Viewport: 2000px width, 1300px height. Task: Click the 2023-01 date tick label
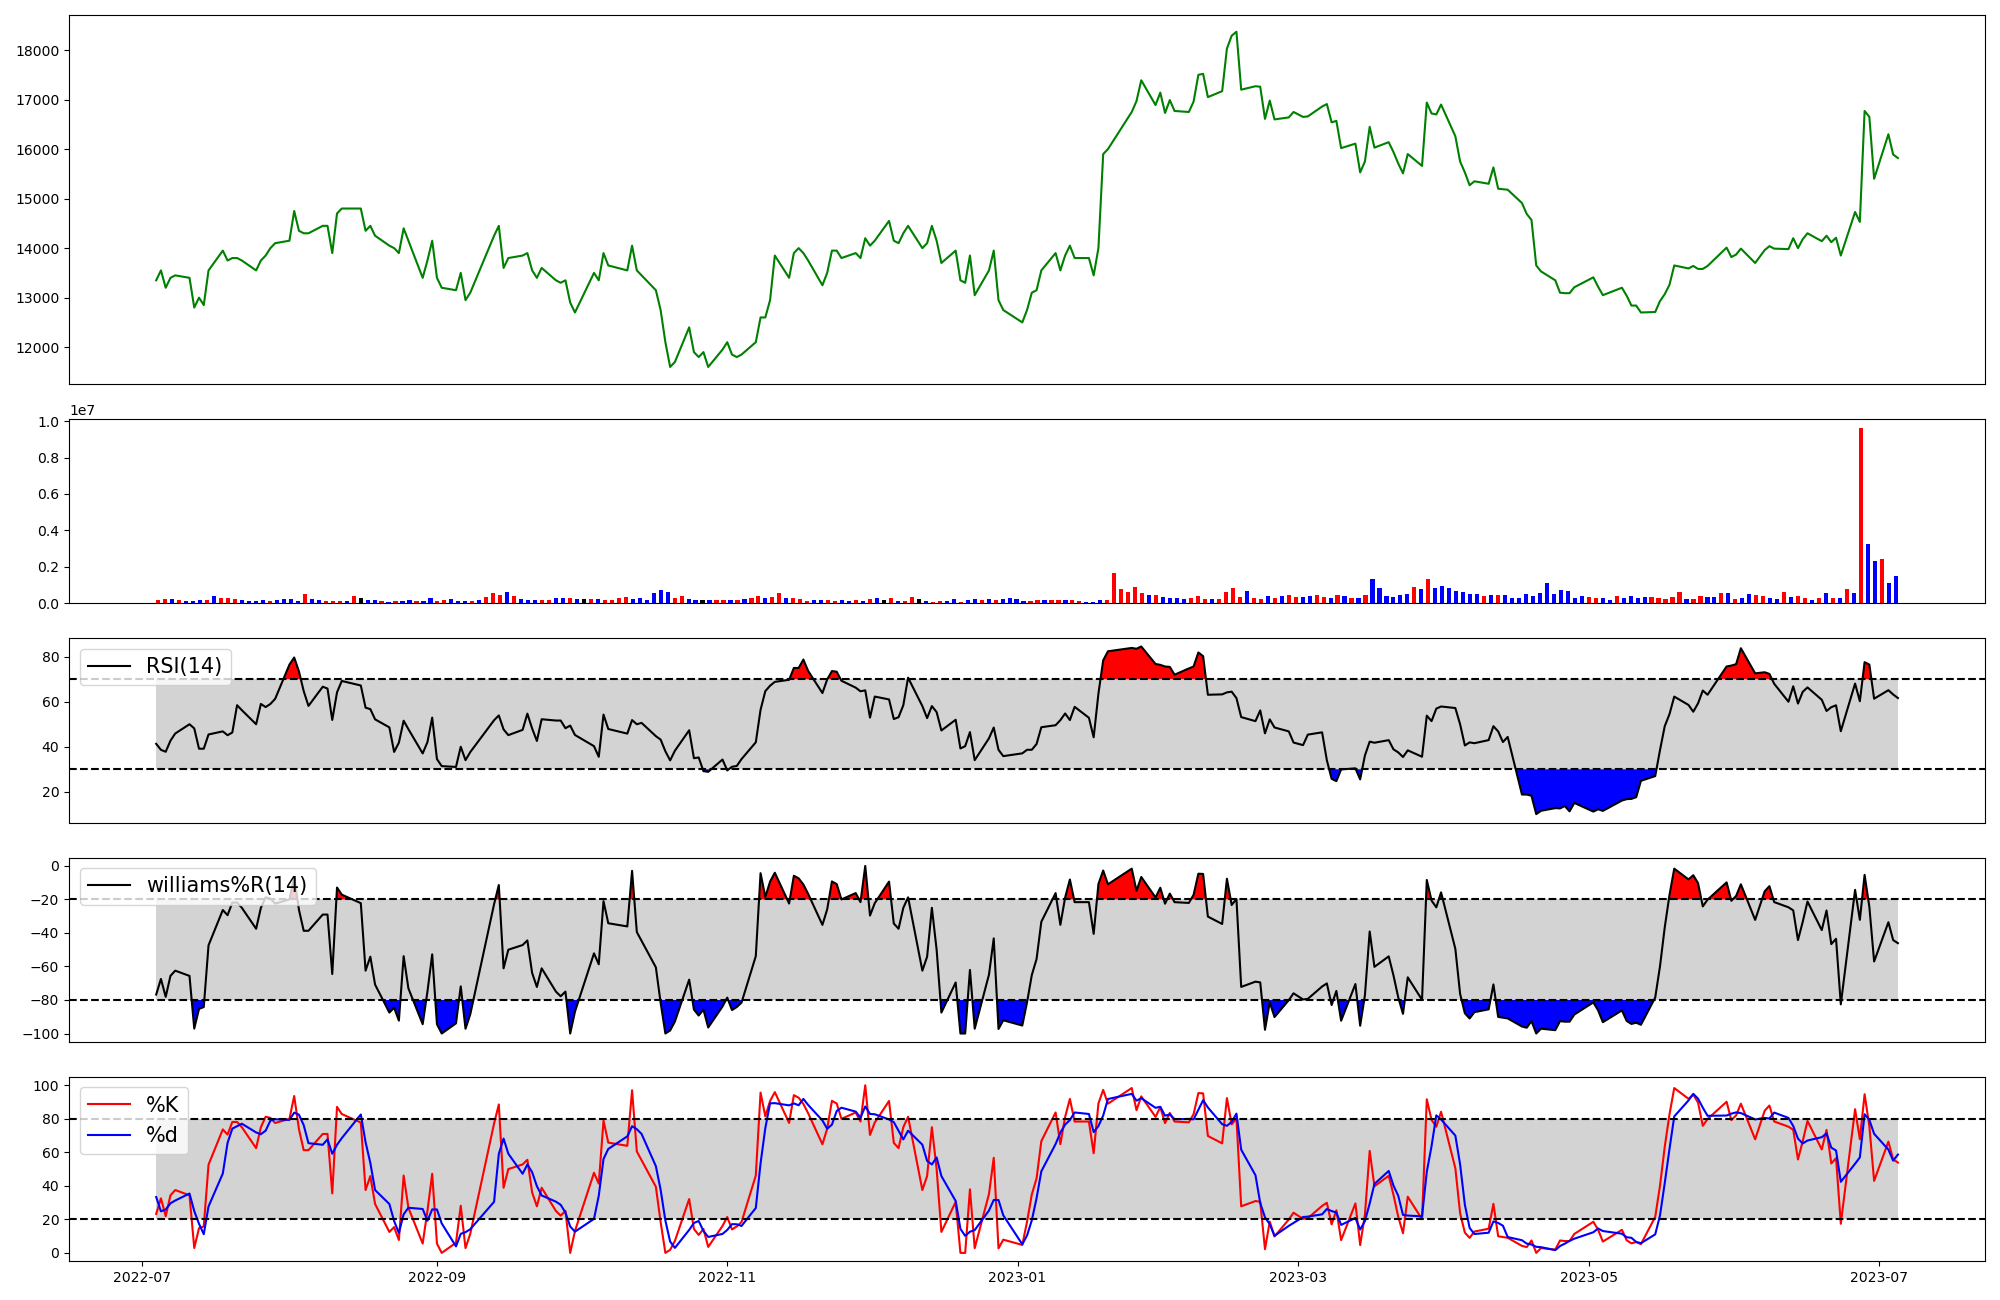[x=1017, y=1277]
